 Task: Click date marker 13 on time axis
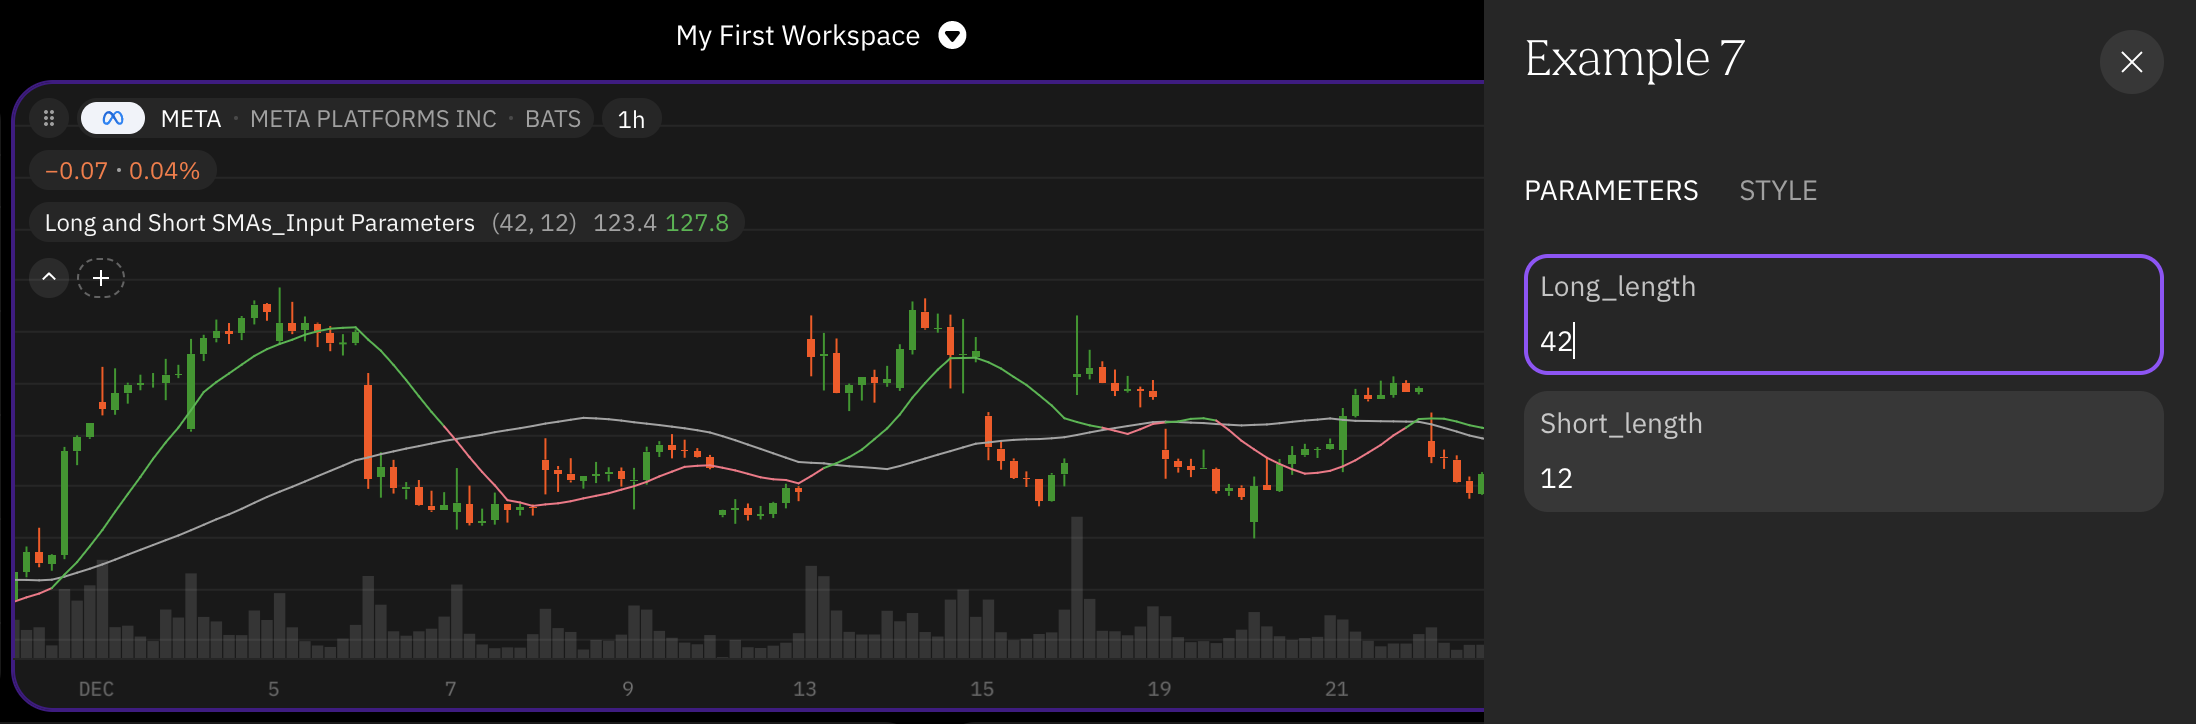[804, 689]
